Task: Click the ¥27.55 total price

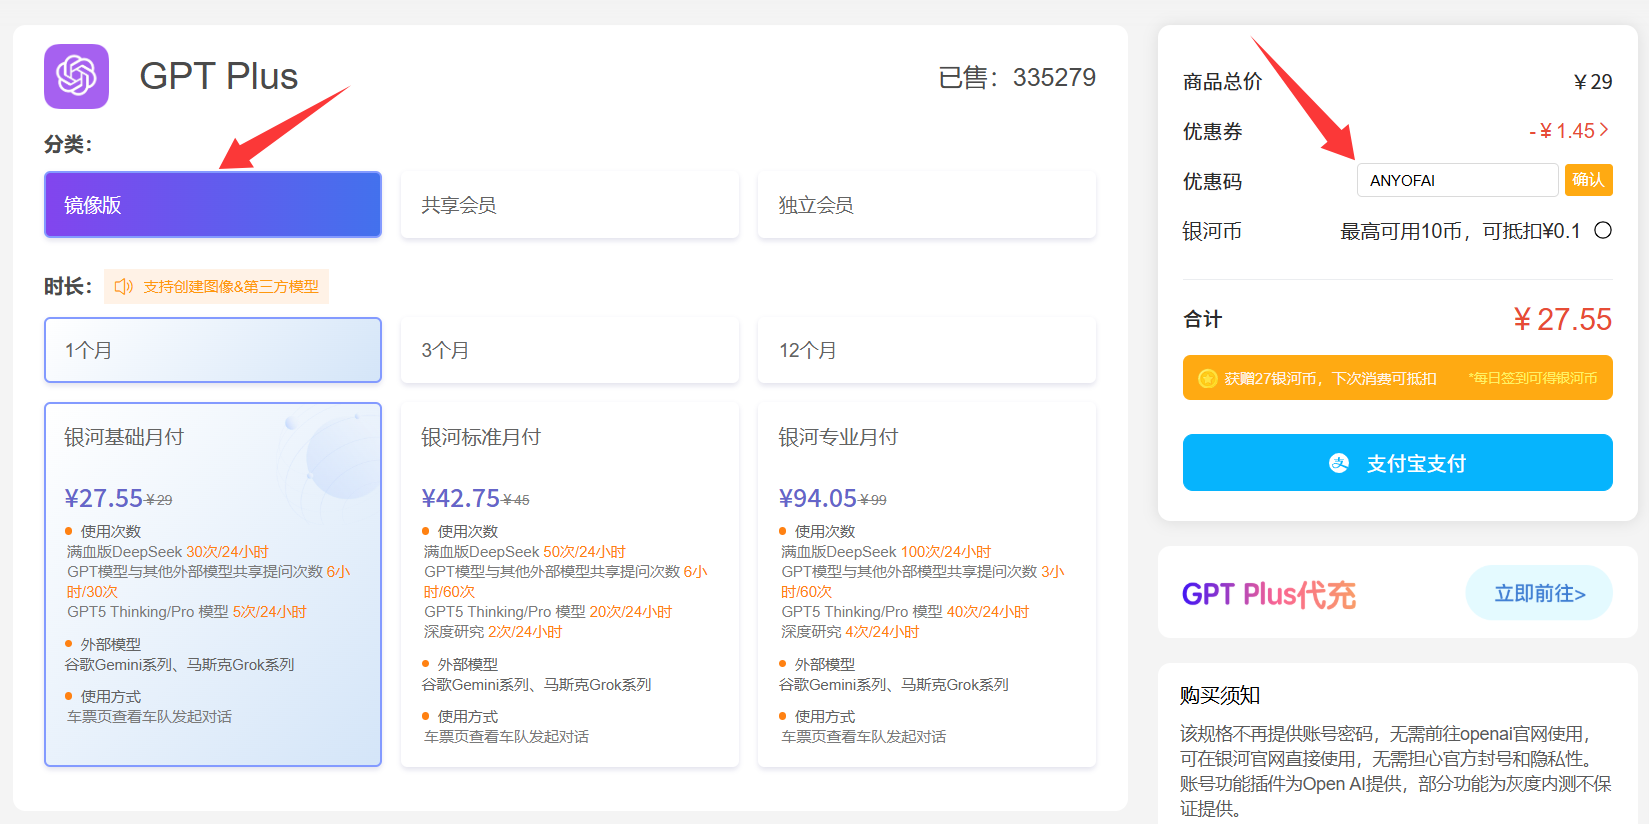Action: pos(1562,319)
